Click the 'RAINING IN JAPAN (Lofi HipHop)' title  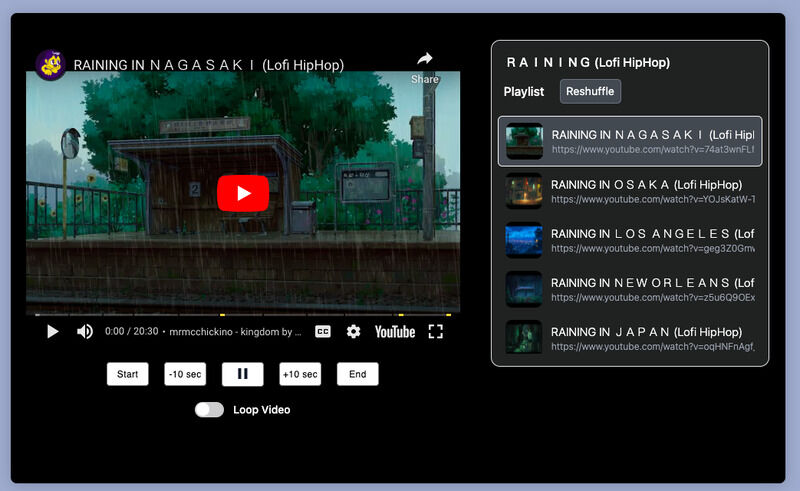coord(646,332)
